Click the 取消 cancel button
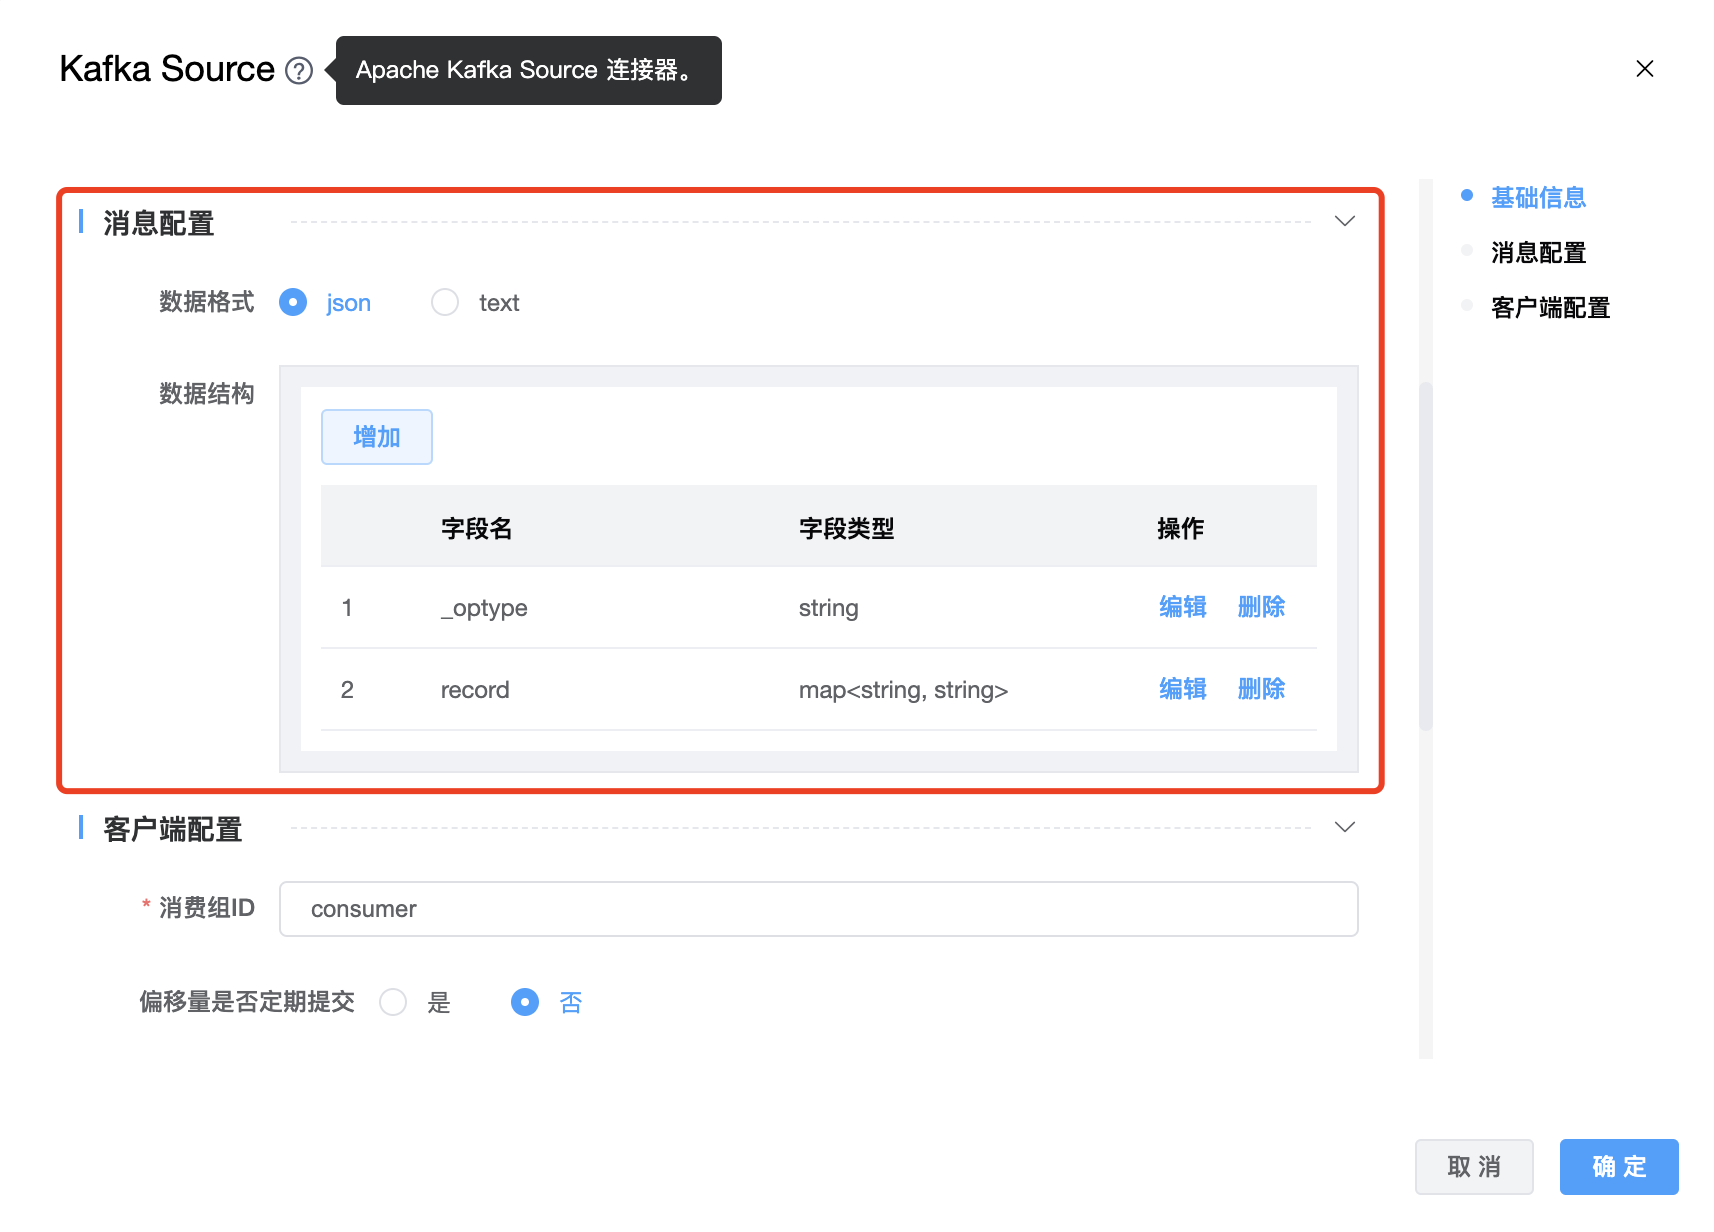The height and width of the screenshot is (1232, 1714). pos(1473,1167)
